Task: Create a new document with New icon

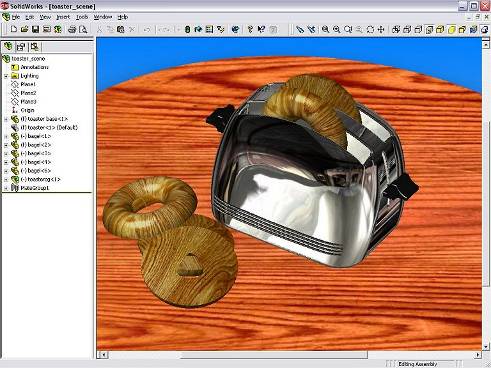Action: coord(14,29)
